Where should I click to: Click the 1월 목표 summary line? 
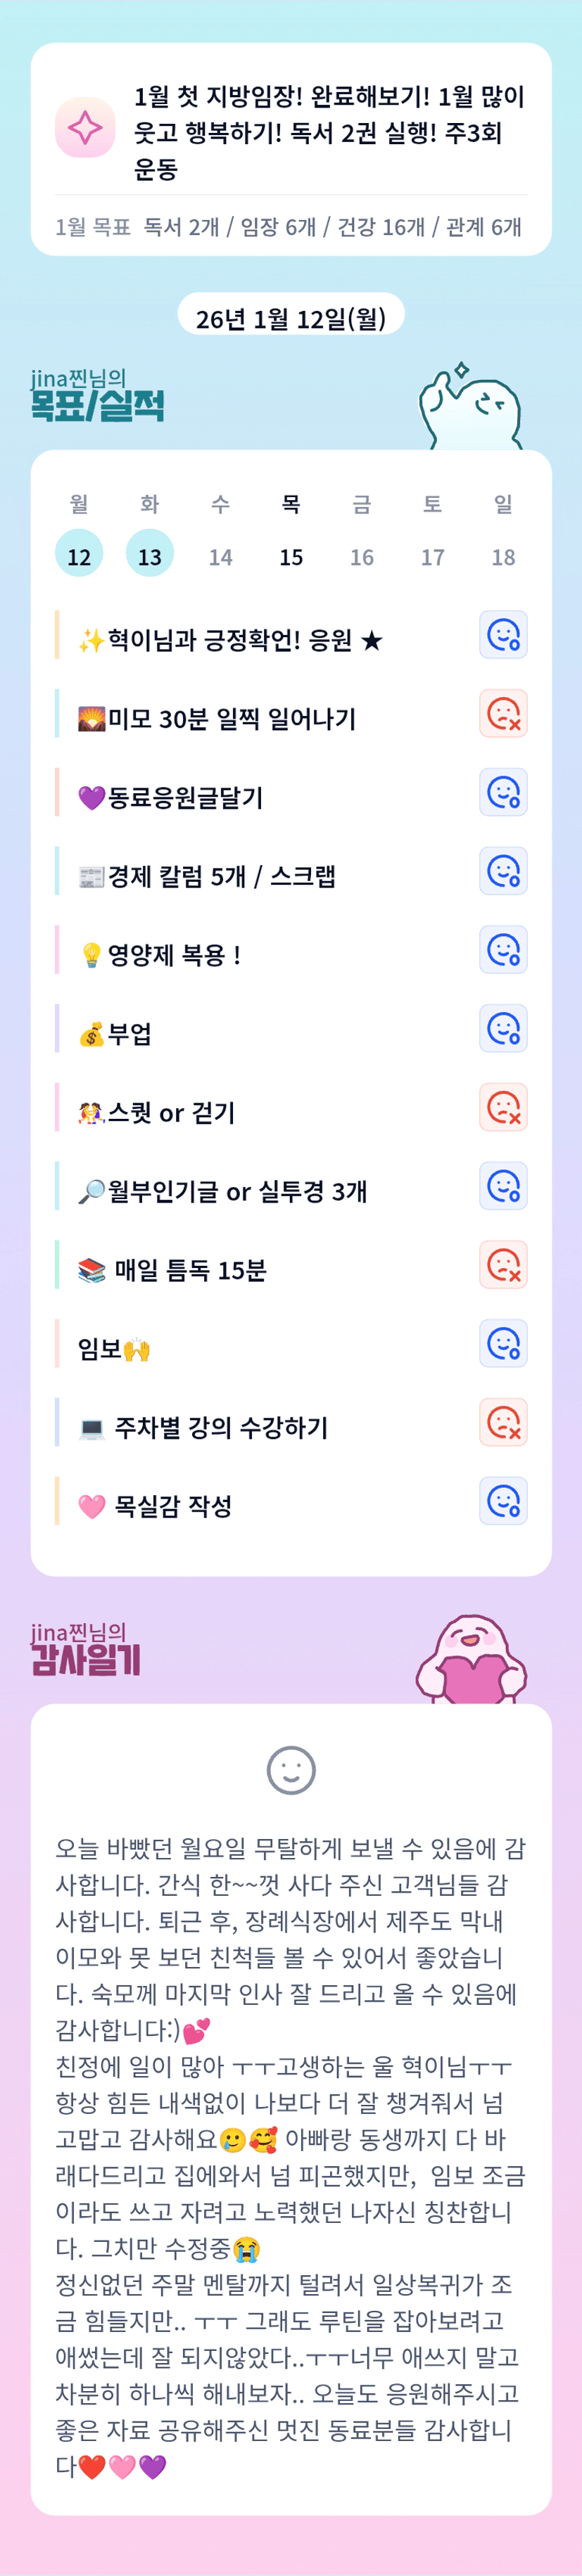pyautogui.click(x=289, y=227)
